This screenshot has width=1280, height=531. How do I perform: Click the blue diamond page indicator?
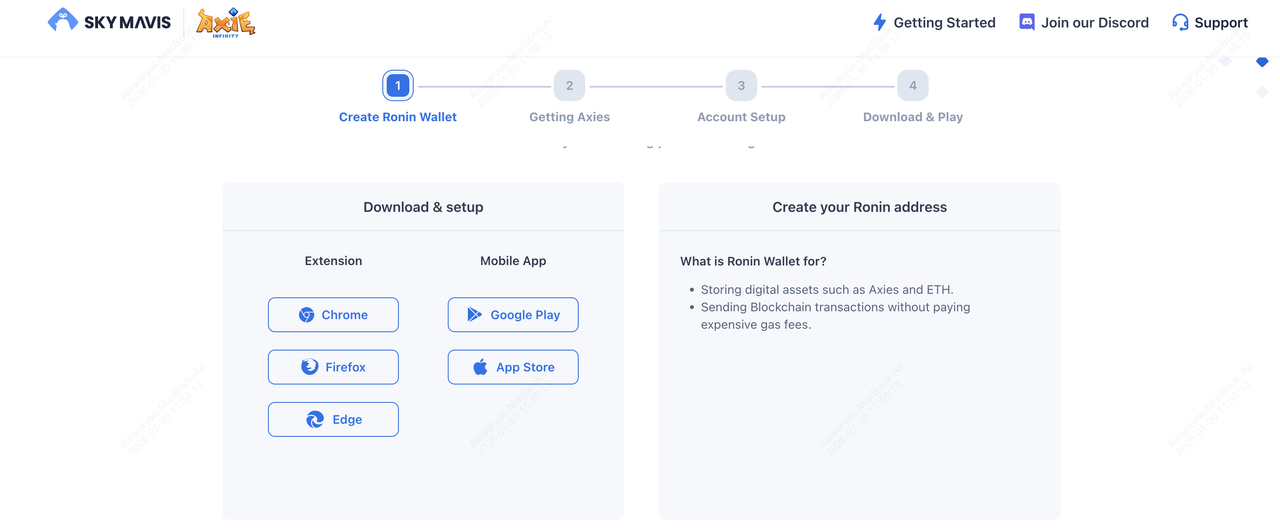point(1262,62)
